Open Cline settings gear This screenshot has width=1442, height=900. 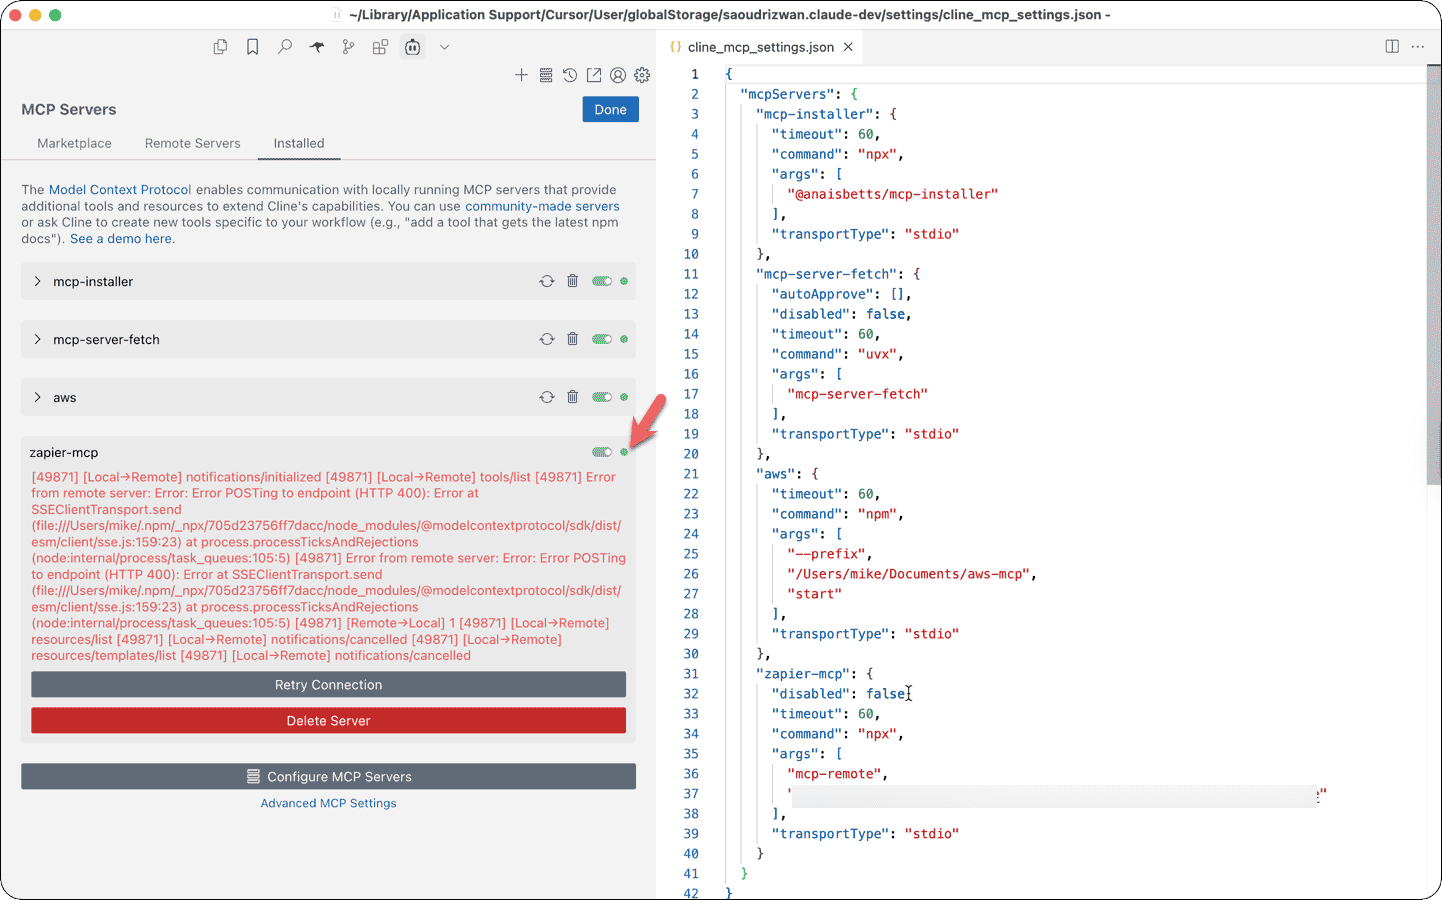pyautogui.click(x=642, y=75)
